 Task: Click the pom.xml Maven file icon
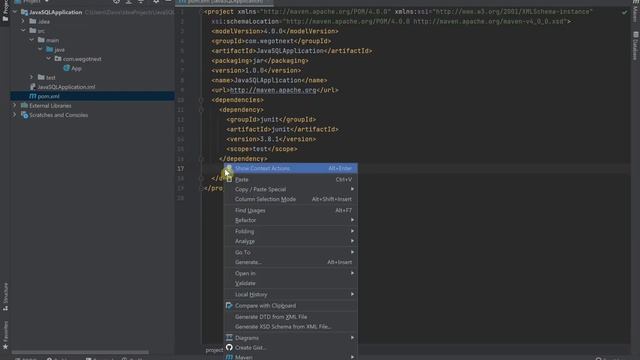[33, 96]
